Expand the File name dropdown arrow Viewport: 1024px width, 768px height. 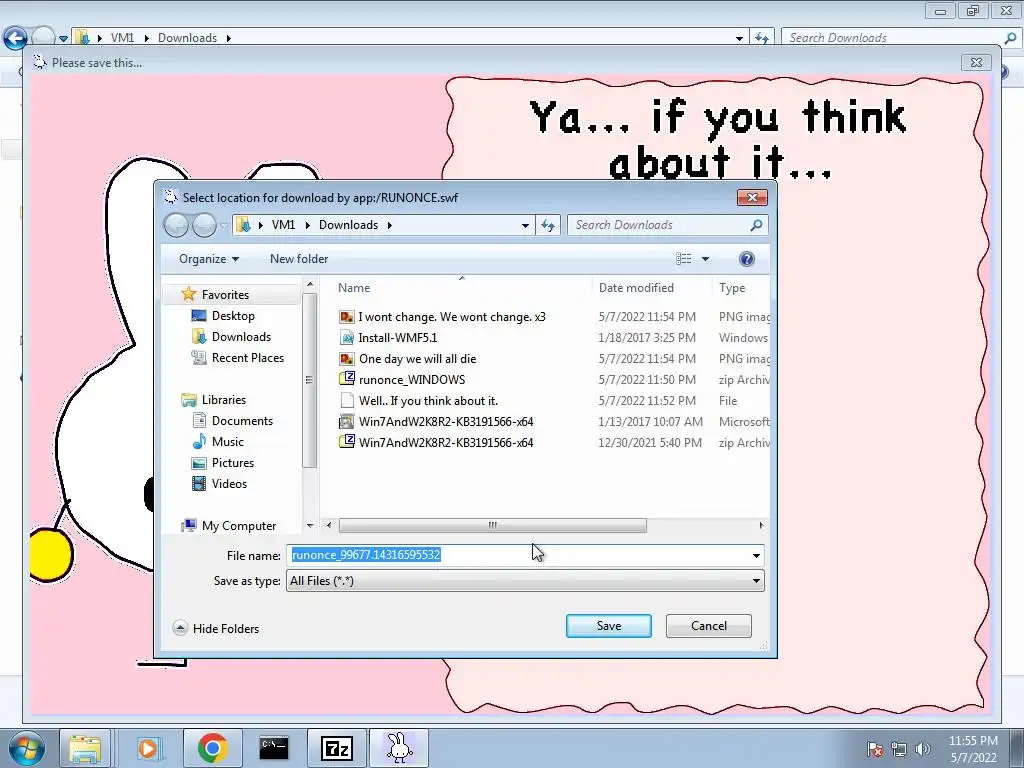[756, 556]
